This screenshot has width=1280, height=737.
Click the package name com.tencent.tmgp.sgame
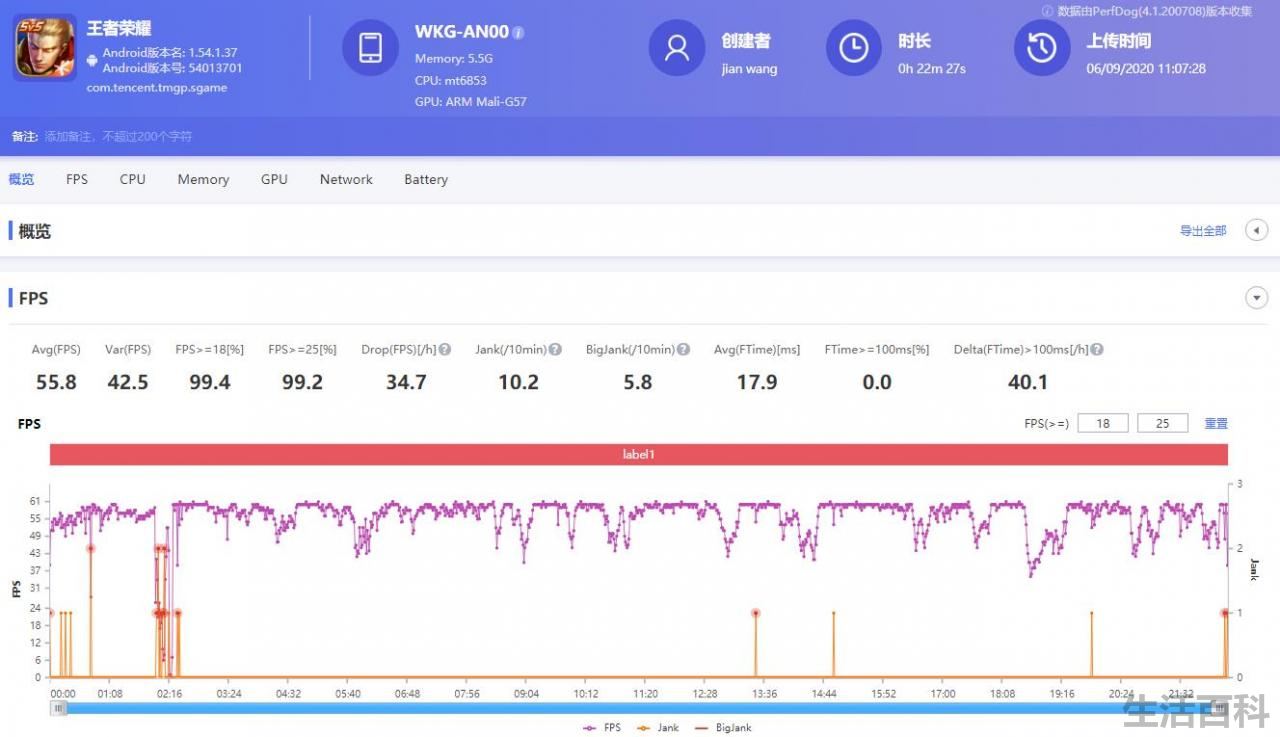[157, 88]
